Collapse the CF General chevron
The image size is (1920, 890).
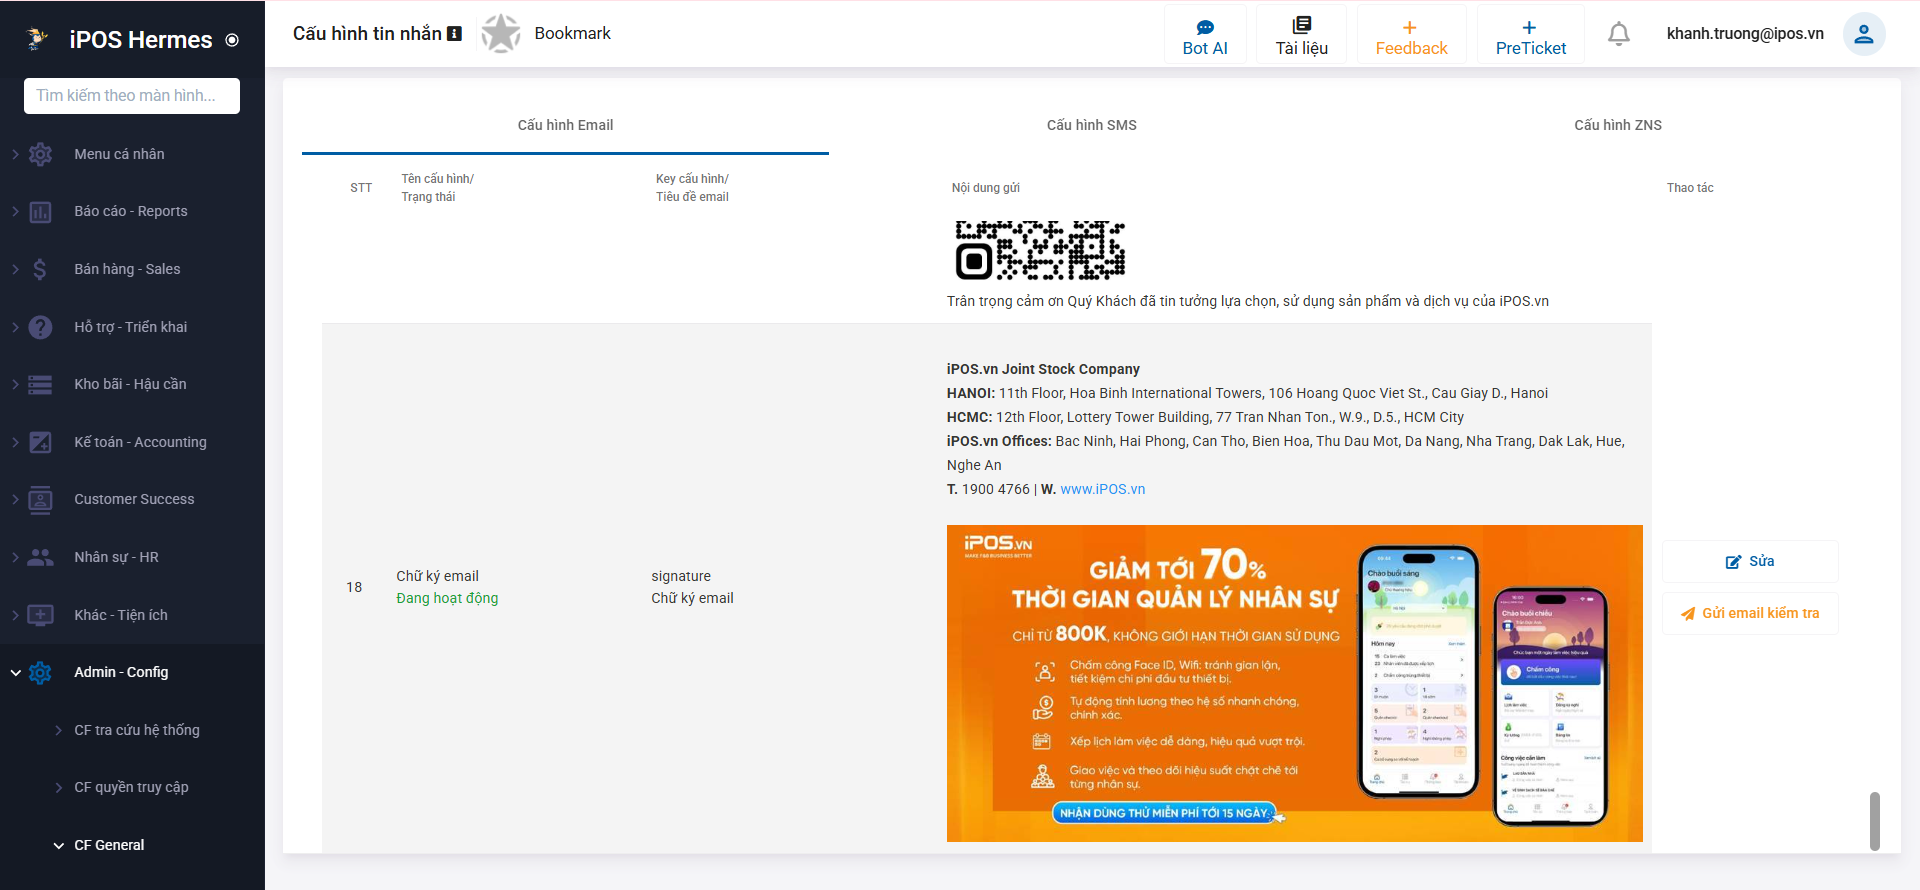pos(59,845)
